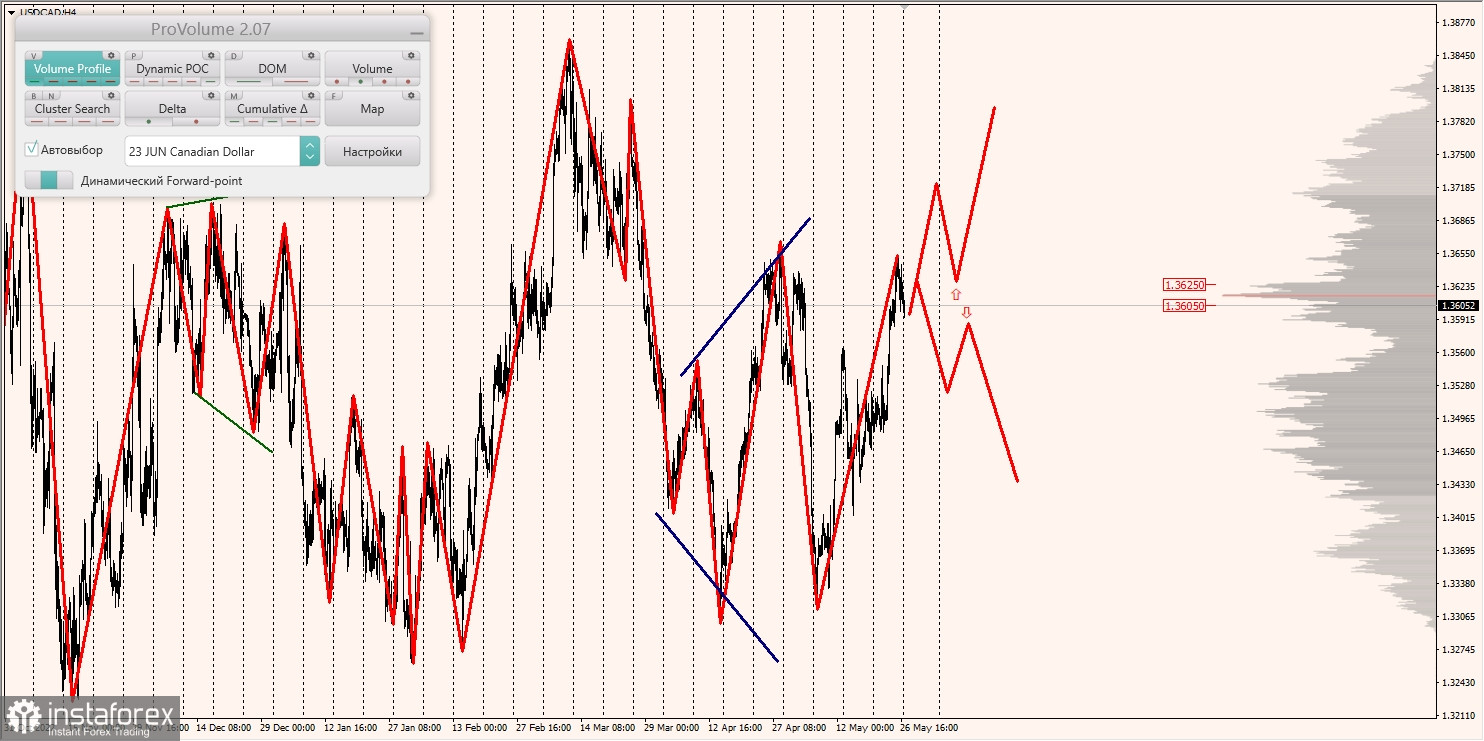This screenshot has height=741, width=1484.
Task: Activate the DOM mode
Action: pyautogui.click(x=272, y=68)
